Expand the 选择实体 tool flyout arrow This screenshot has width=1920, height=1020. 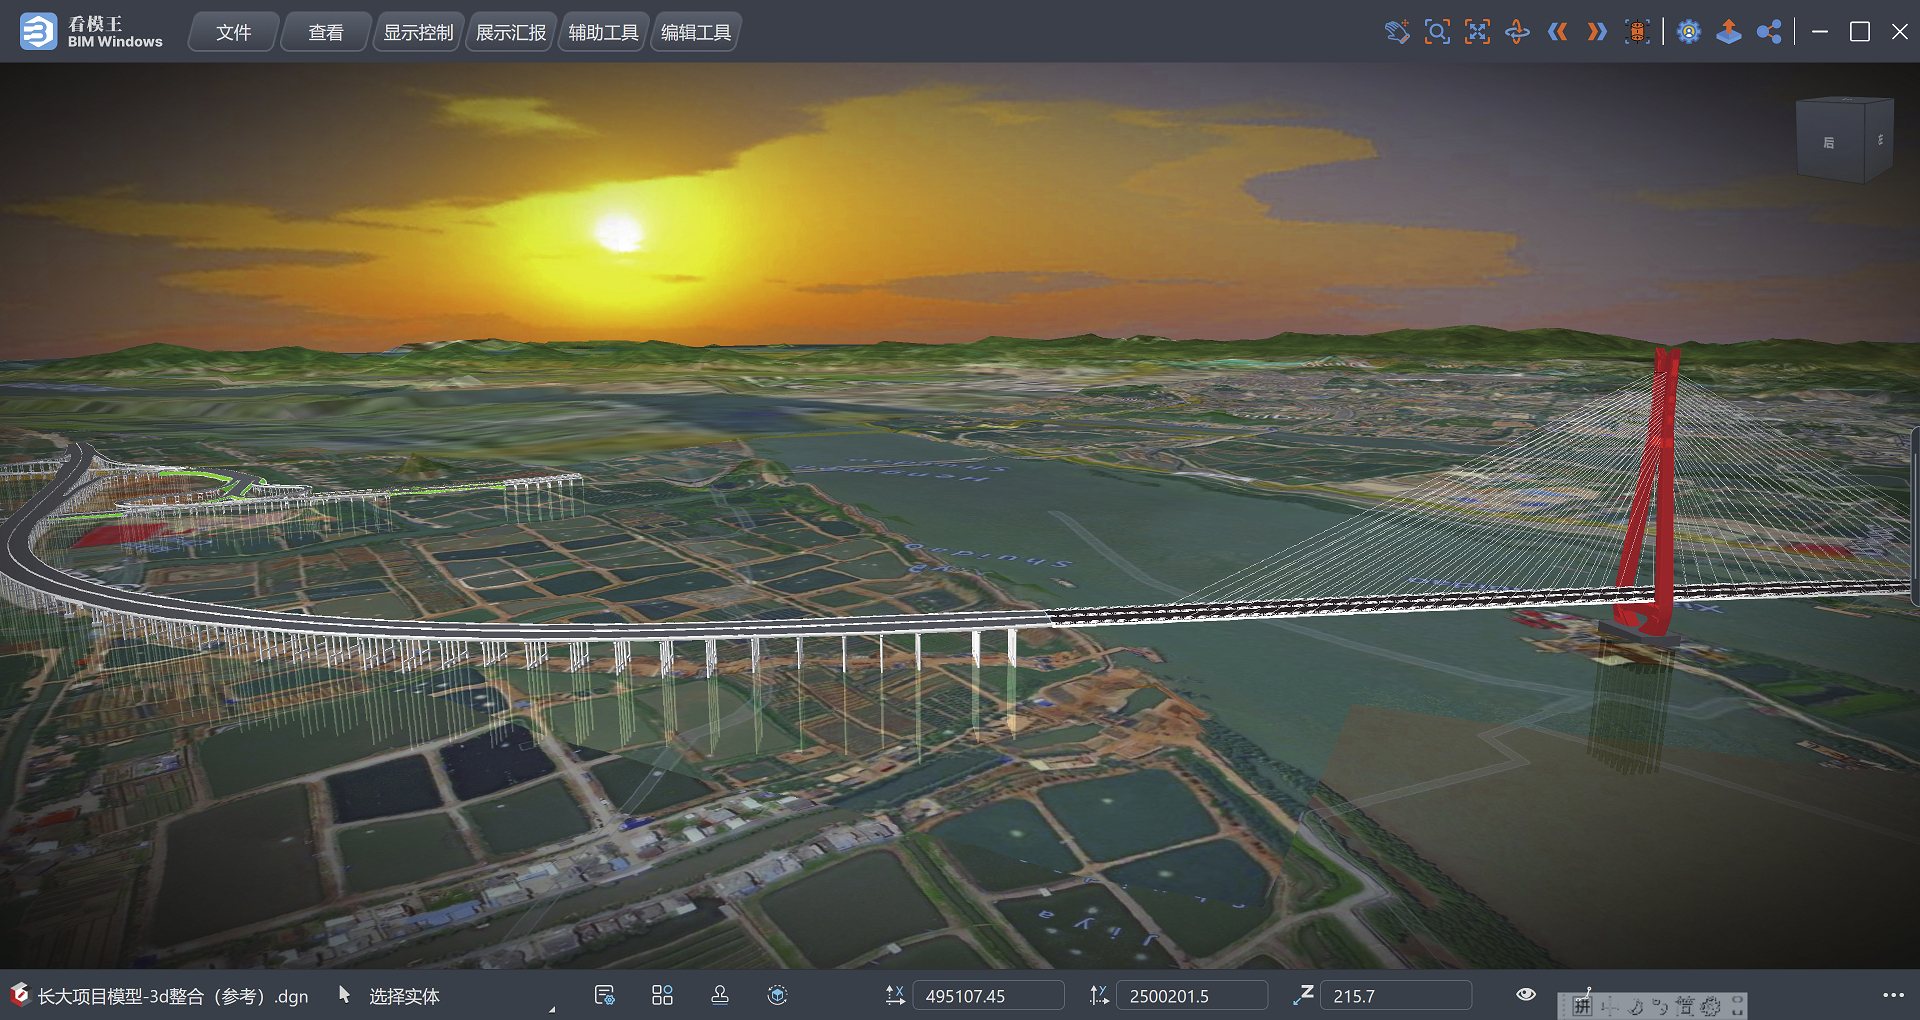click(552, 1009)
